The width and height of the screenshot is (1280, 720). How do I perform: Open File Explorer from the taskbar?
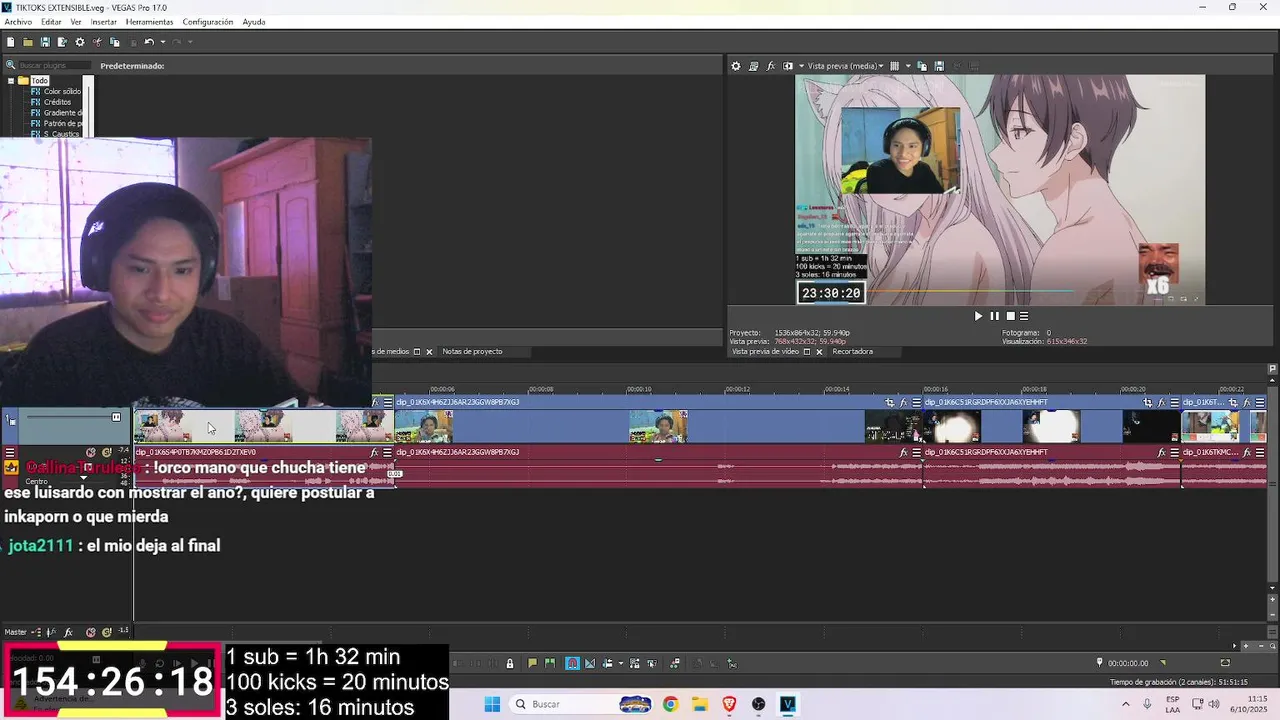click(x=699, y=704)
